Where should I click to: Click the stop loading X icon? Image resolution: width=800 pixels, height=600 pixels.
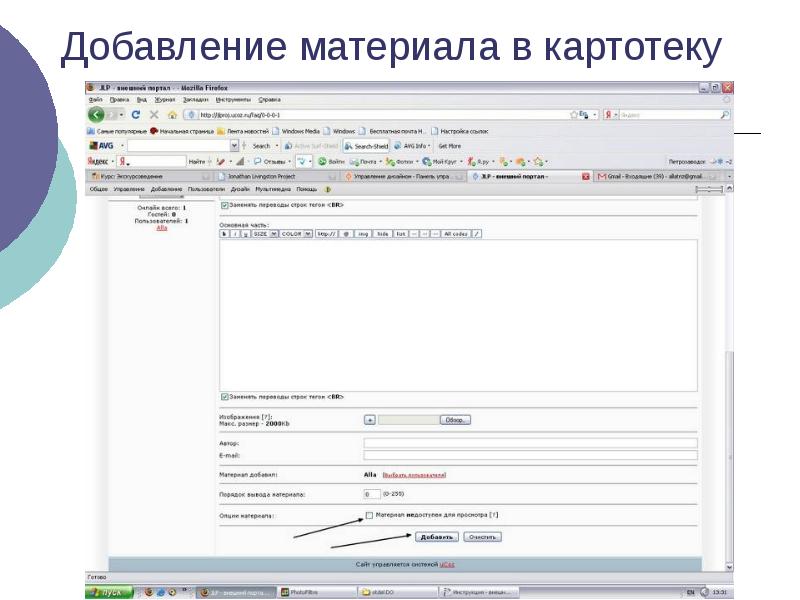(153, 115)
